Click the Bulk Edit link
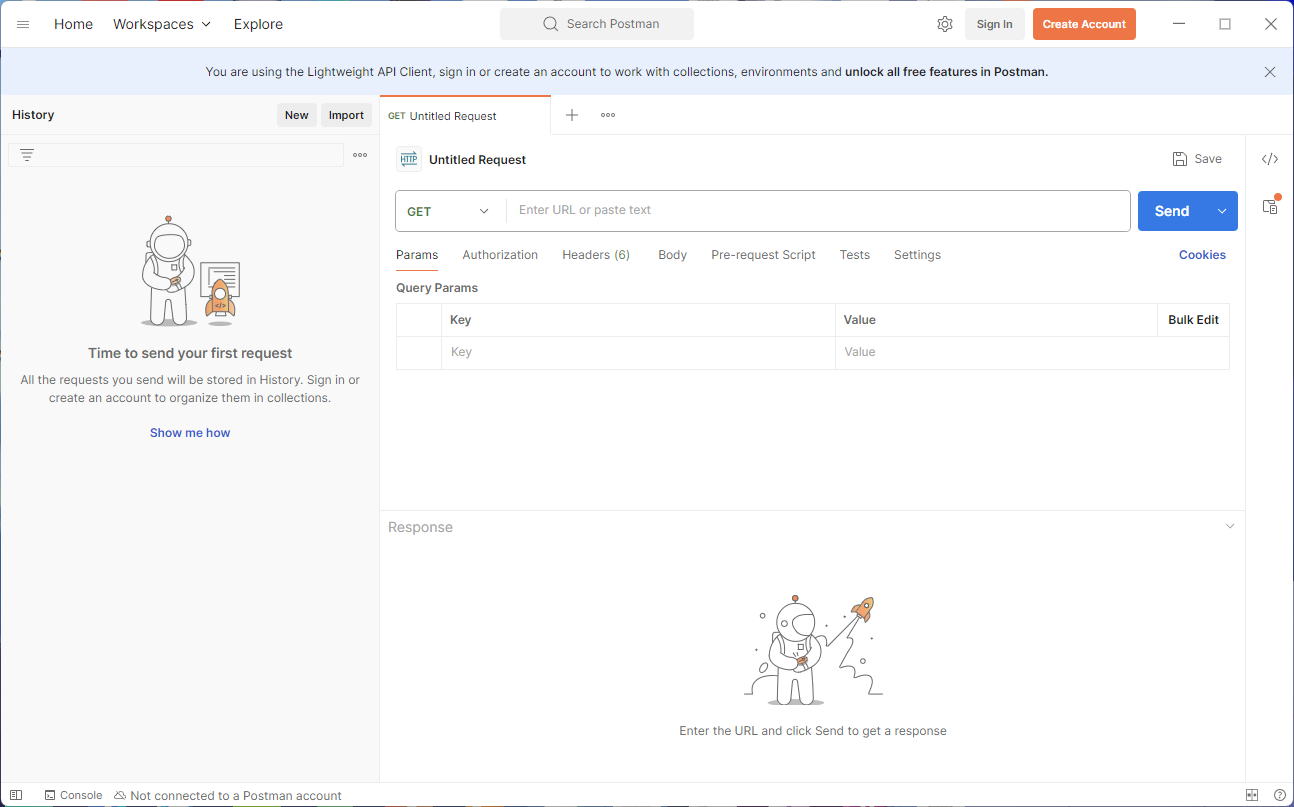This screenshot has width=1294, height=807. click(x=1193, y=320)
